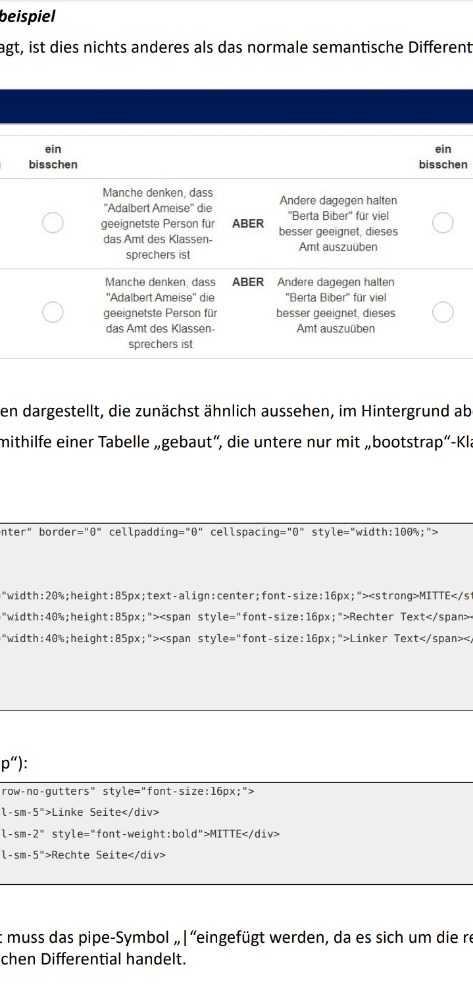
Task: Click code line containing 'Linker Text</span>'
Action: point(236,638)
